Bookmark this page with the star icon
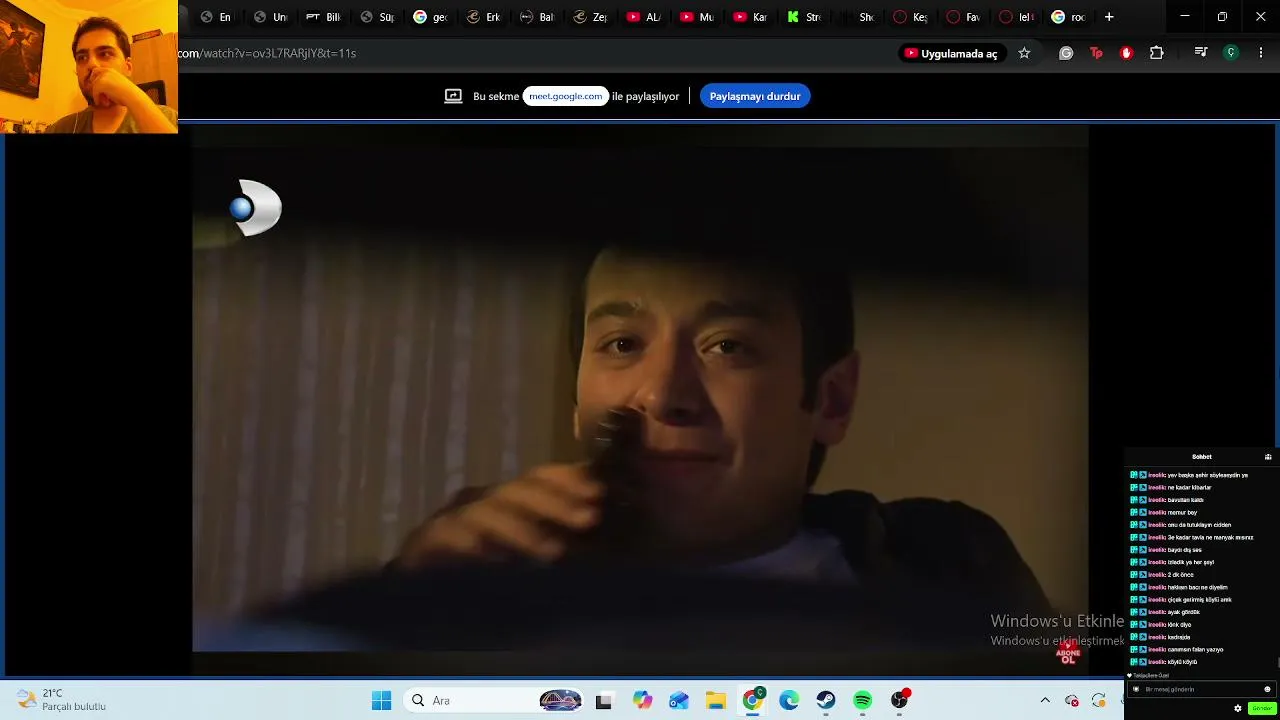Viewport: 1280px width, 720px height. [1024, 53]
